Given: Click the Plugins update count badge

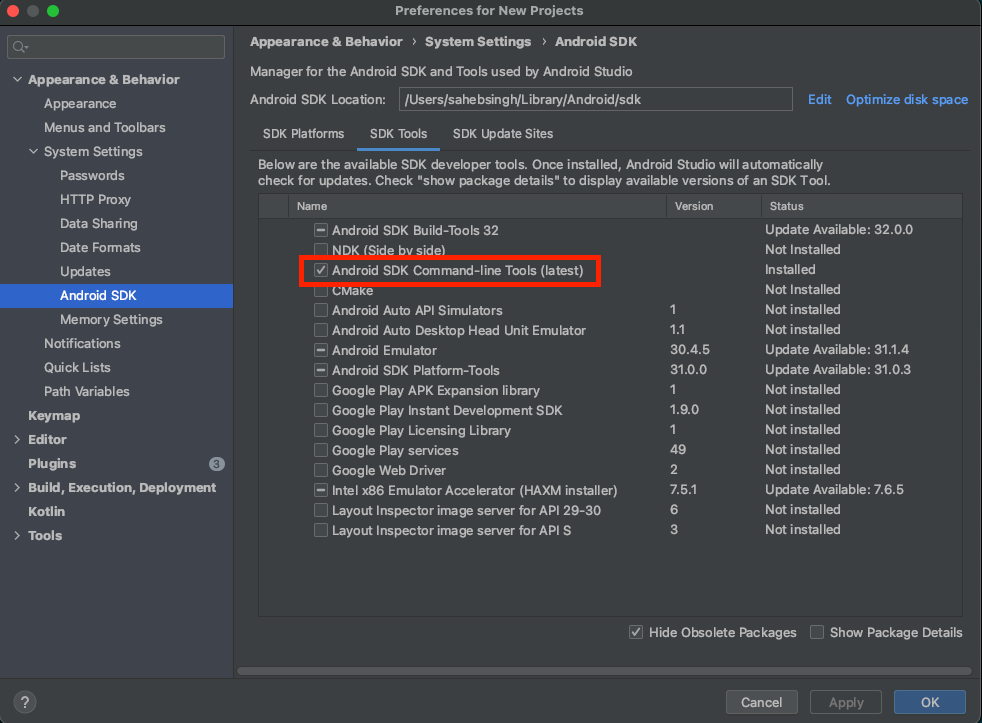Looking at the screenshot, I should tap(217, 464).
